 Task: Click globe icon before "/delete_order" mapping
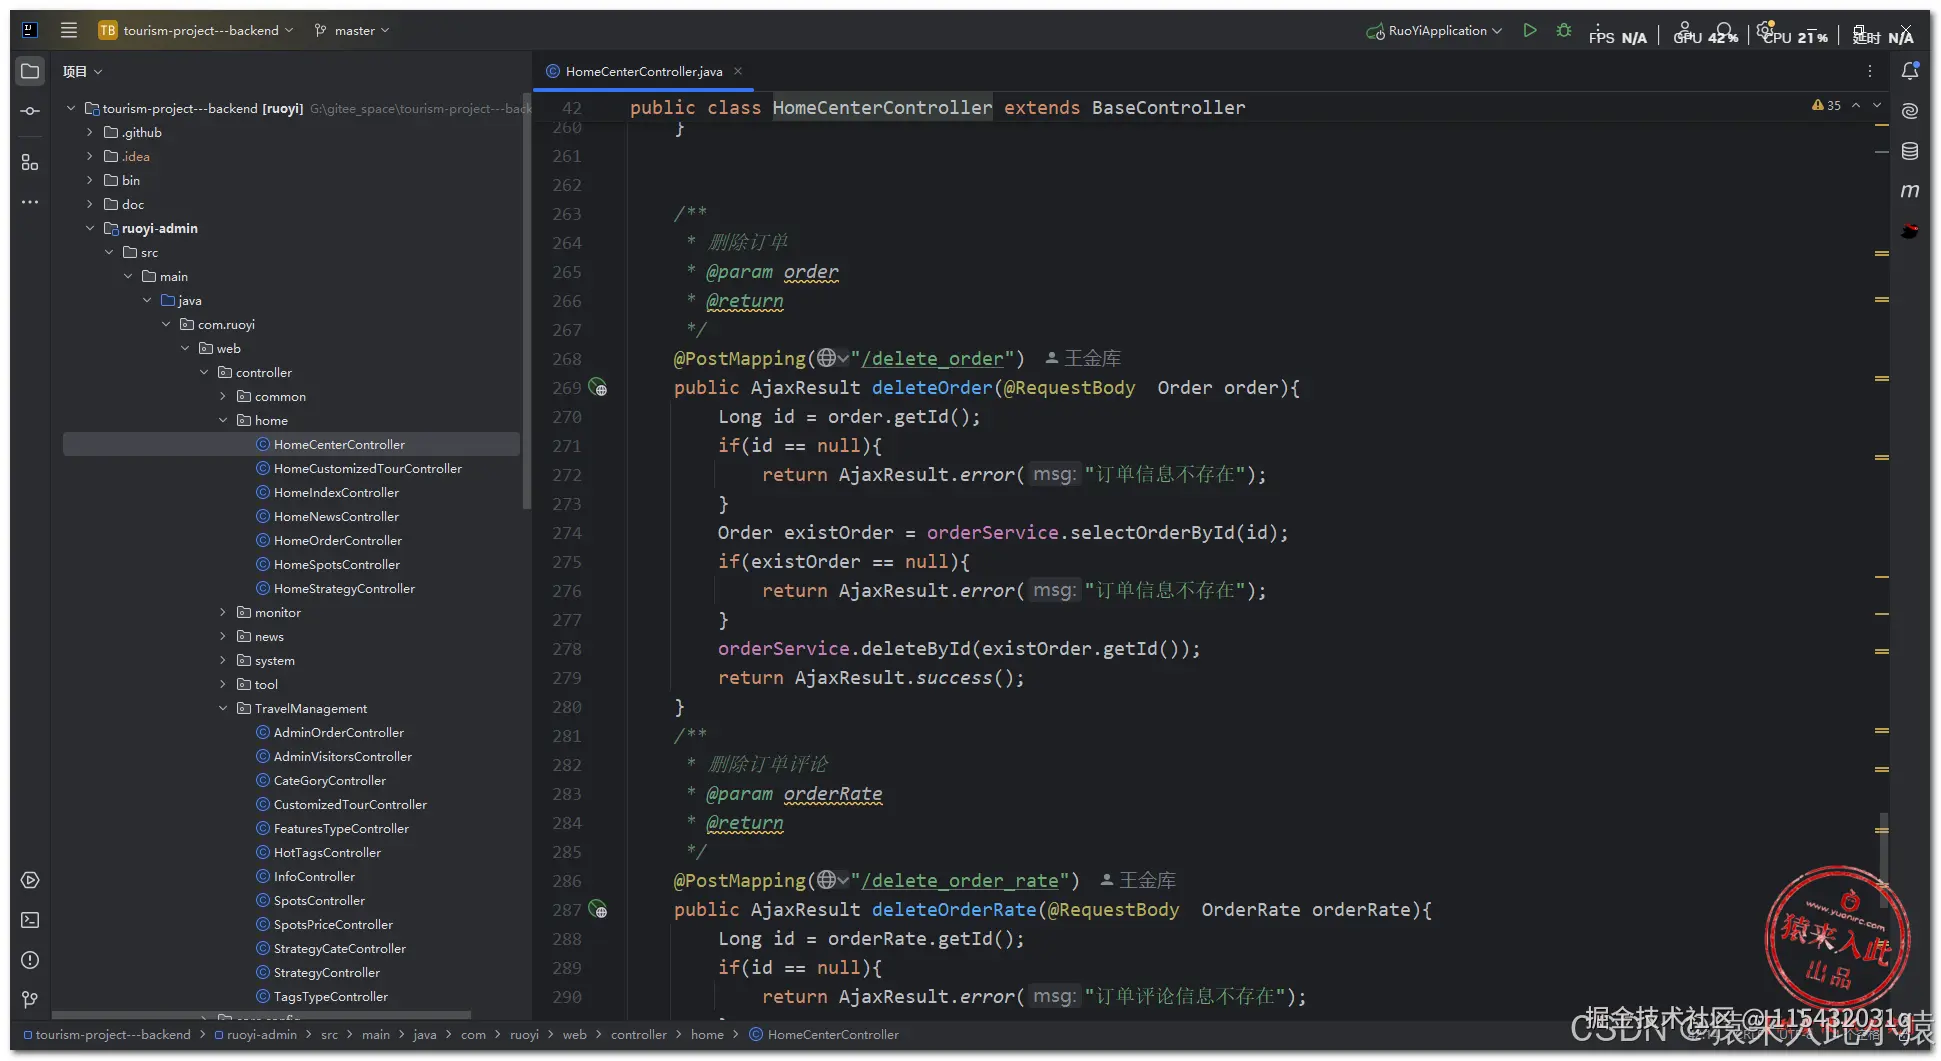pyautogui.click(x=827, y=358)
